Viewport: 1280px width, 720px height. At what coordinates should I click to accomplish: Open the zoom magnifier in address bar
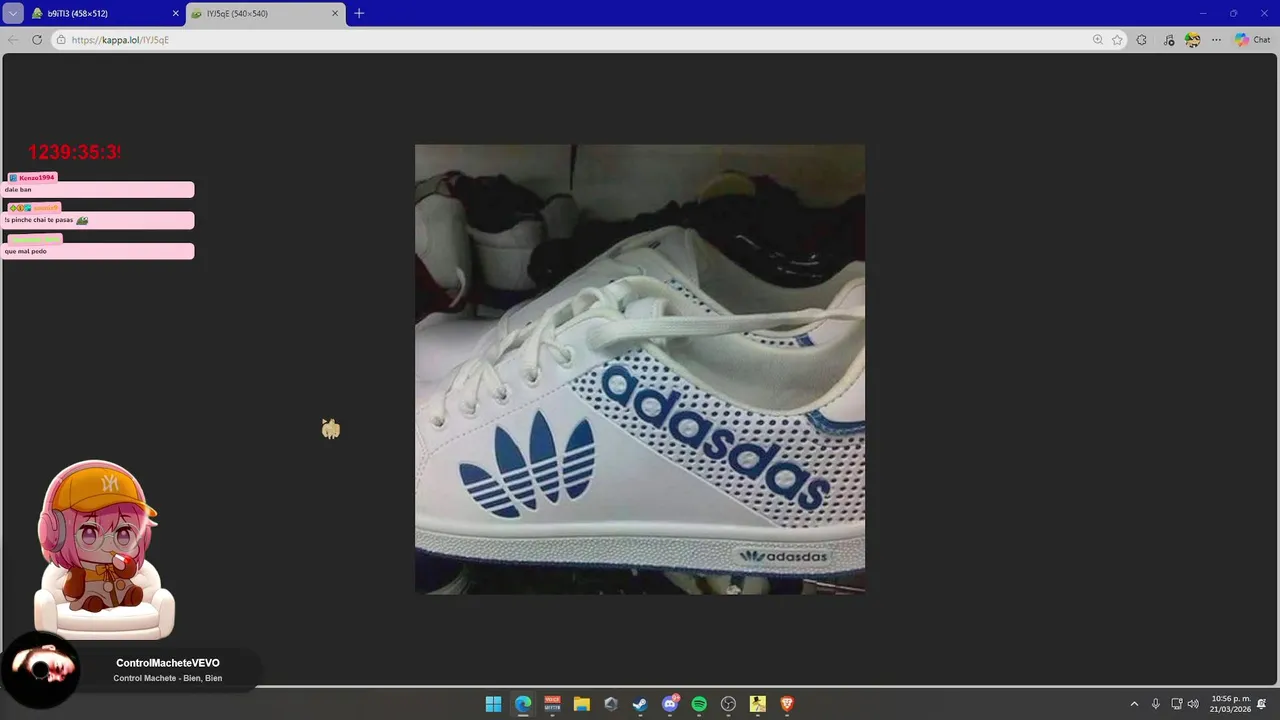tap(1098, 40)
